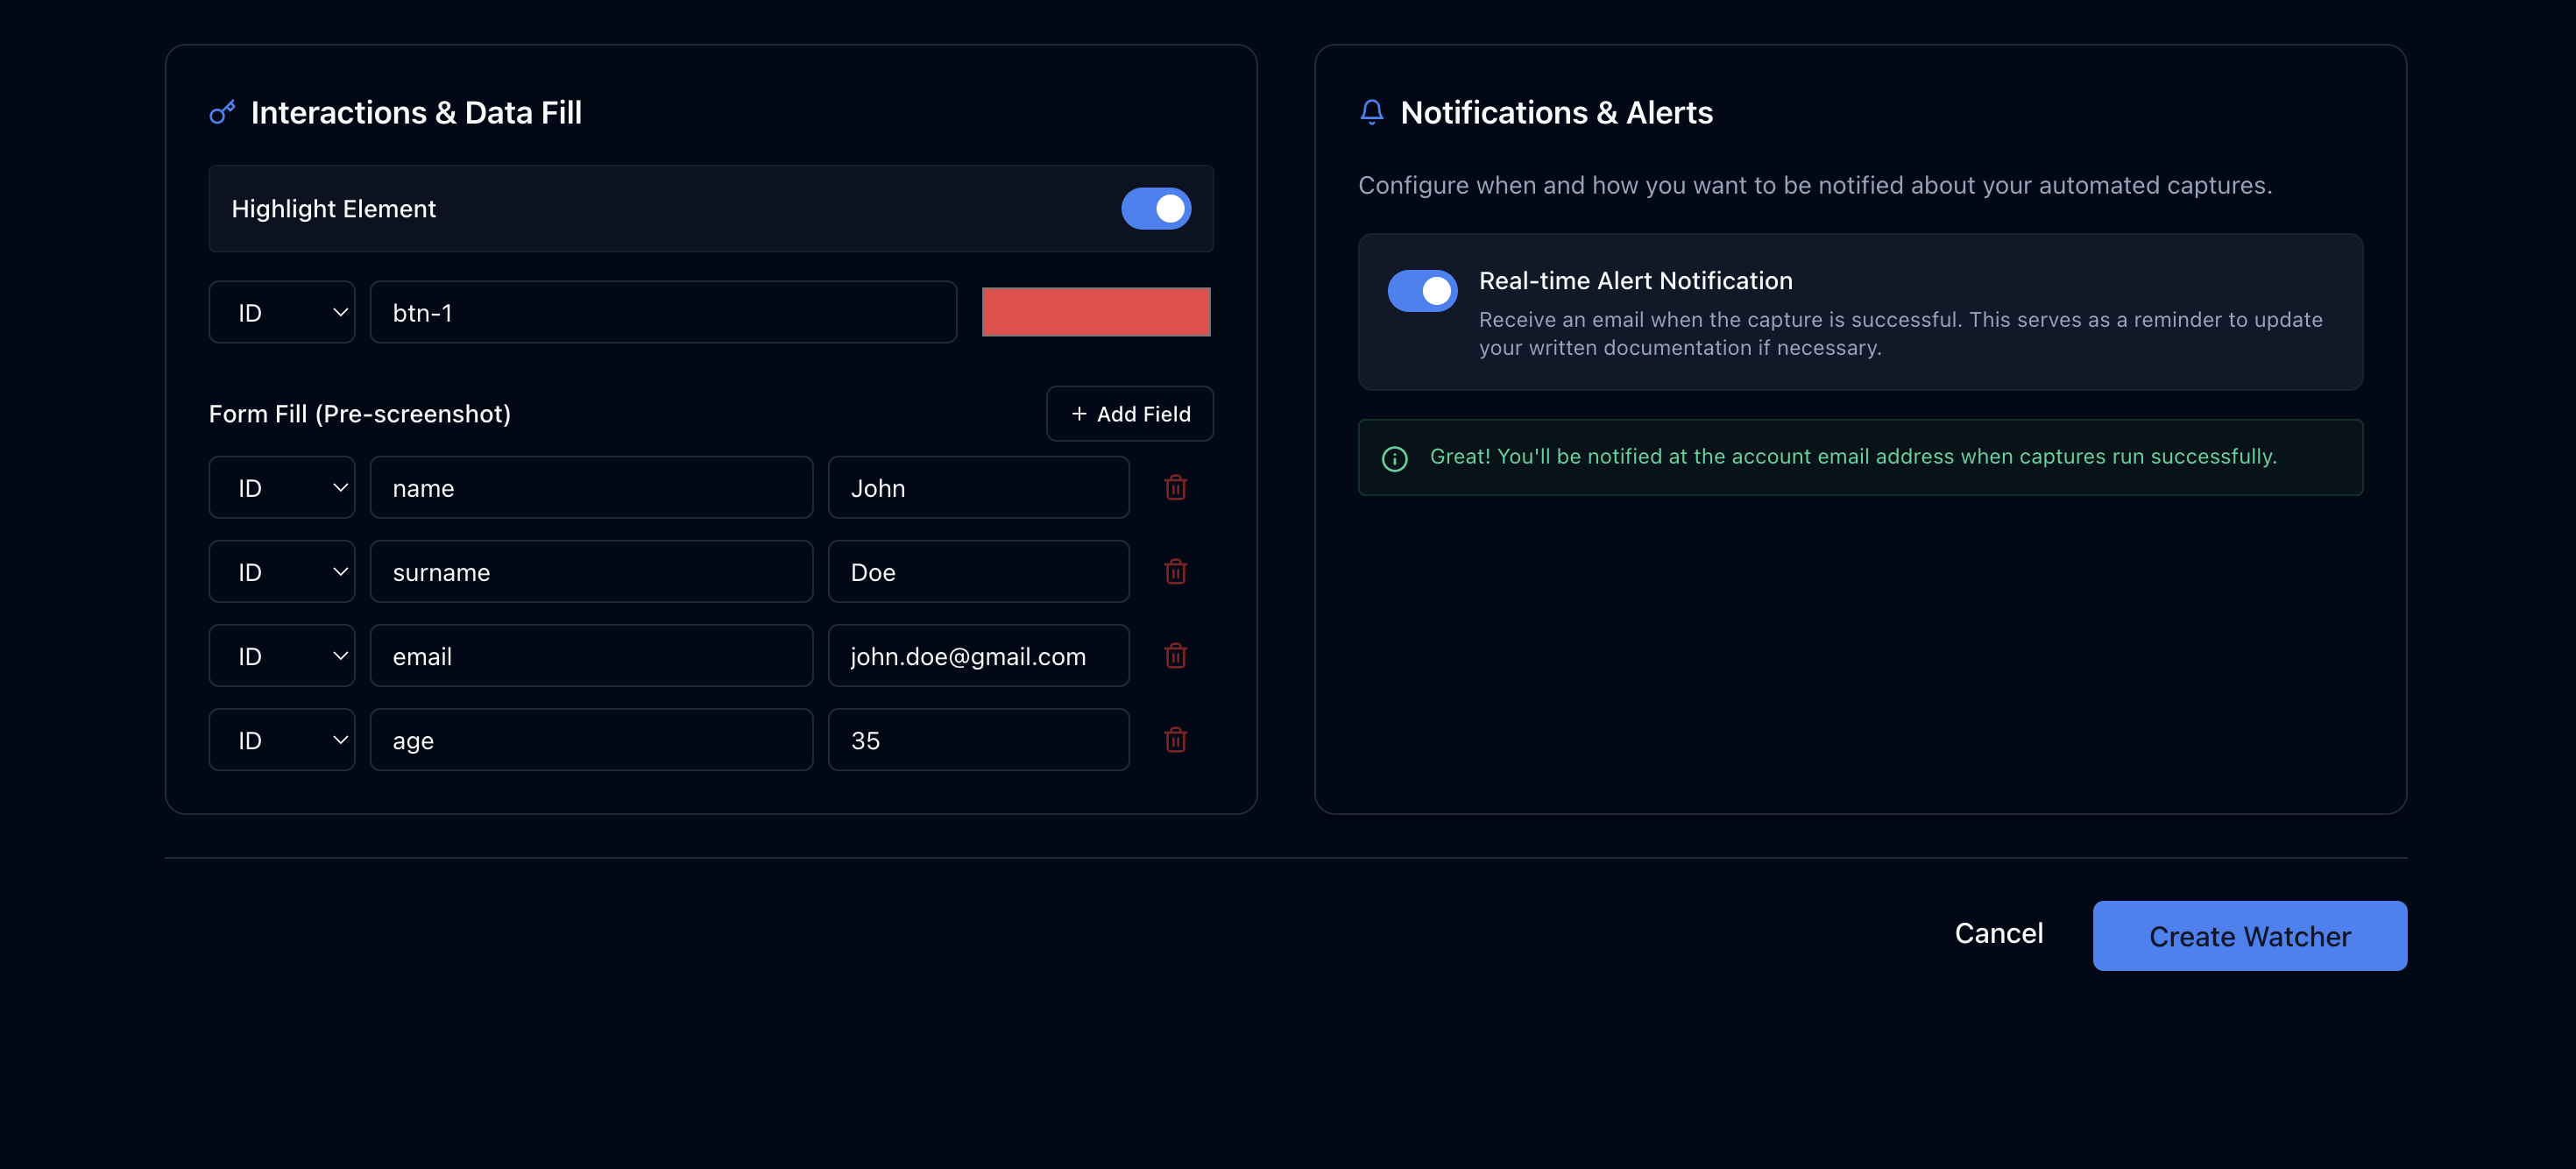Screen dimensions: 2576x1169
Task: Expand the ID dropdown for the name row
Action: [282, 488]
